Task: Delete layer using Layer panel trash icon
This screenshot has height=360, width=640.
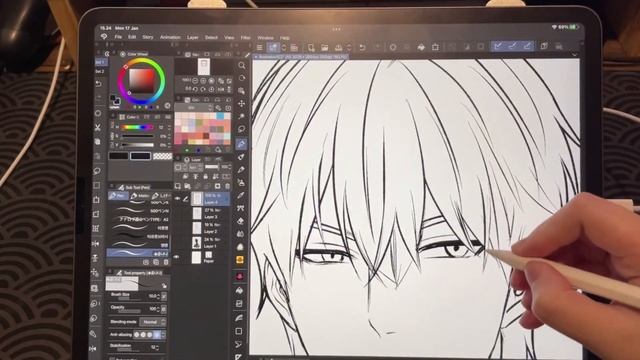Action: [x=227, y=186]
